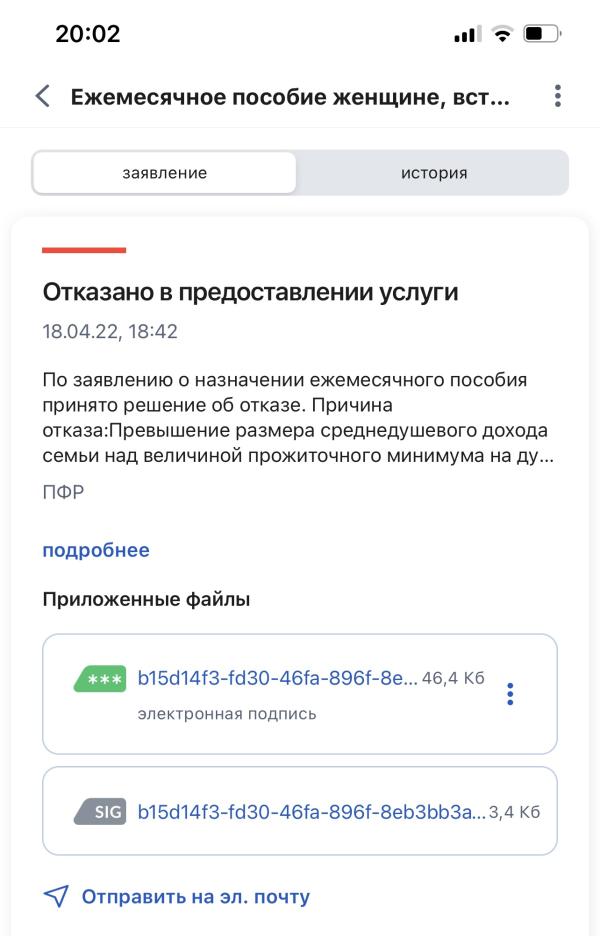The height and width of the screenshot is (936, 600).
Task: Tap the green *** file type badge
Action: click(x=100, y=679)
